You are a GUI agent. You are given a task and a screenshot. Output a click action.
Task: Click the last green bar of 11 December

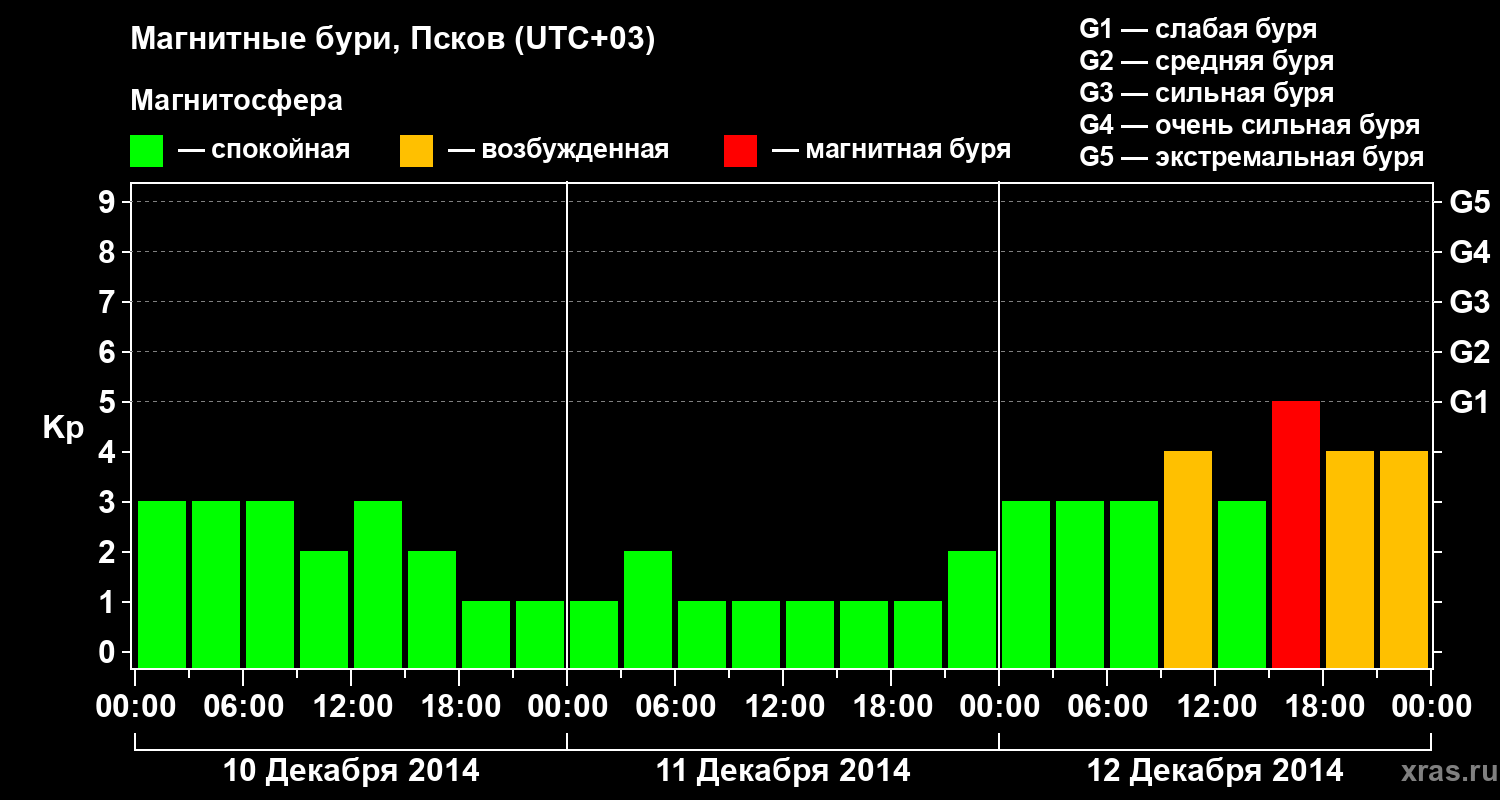[972, 609]
